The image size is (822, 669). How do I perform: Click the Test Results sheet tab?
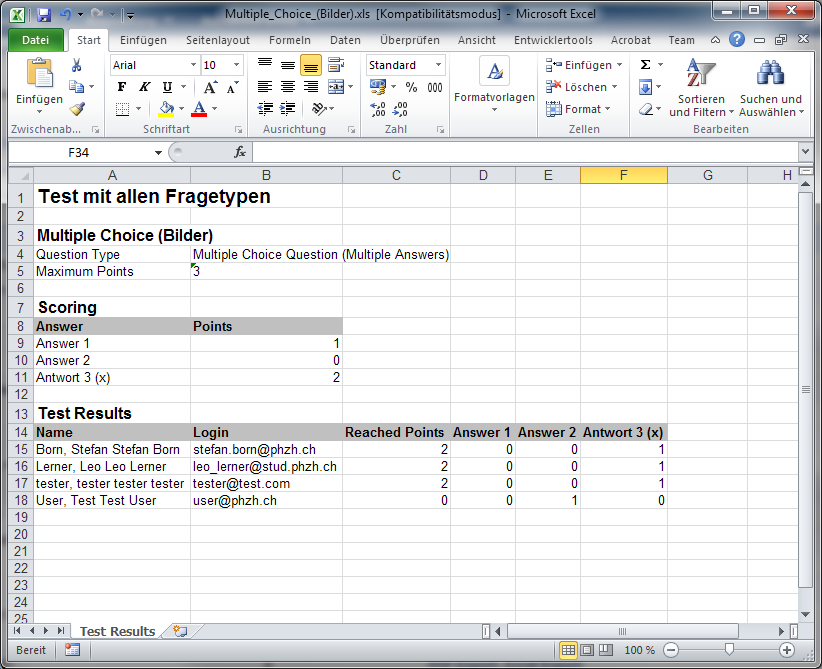point(117,631)
